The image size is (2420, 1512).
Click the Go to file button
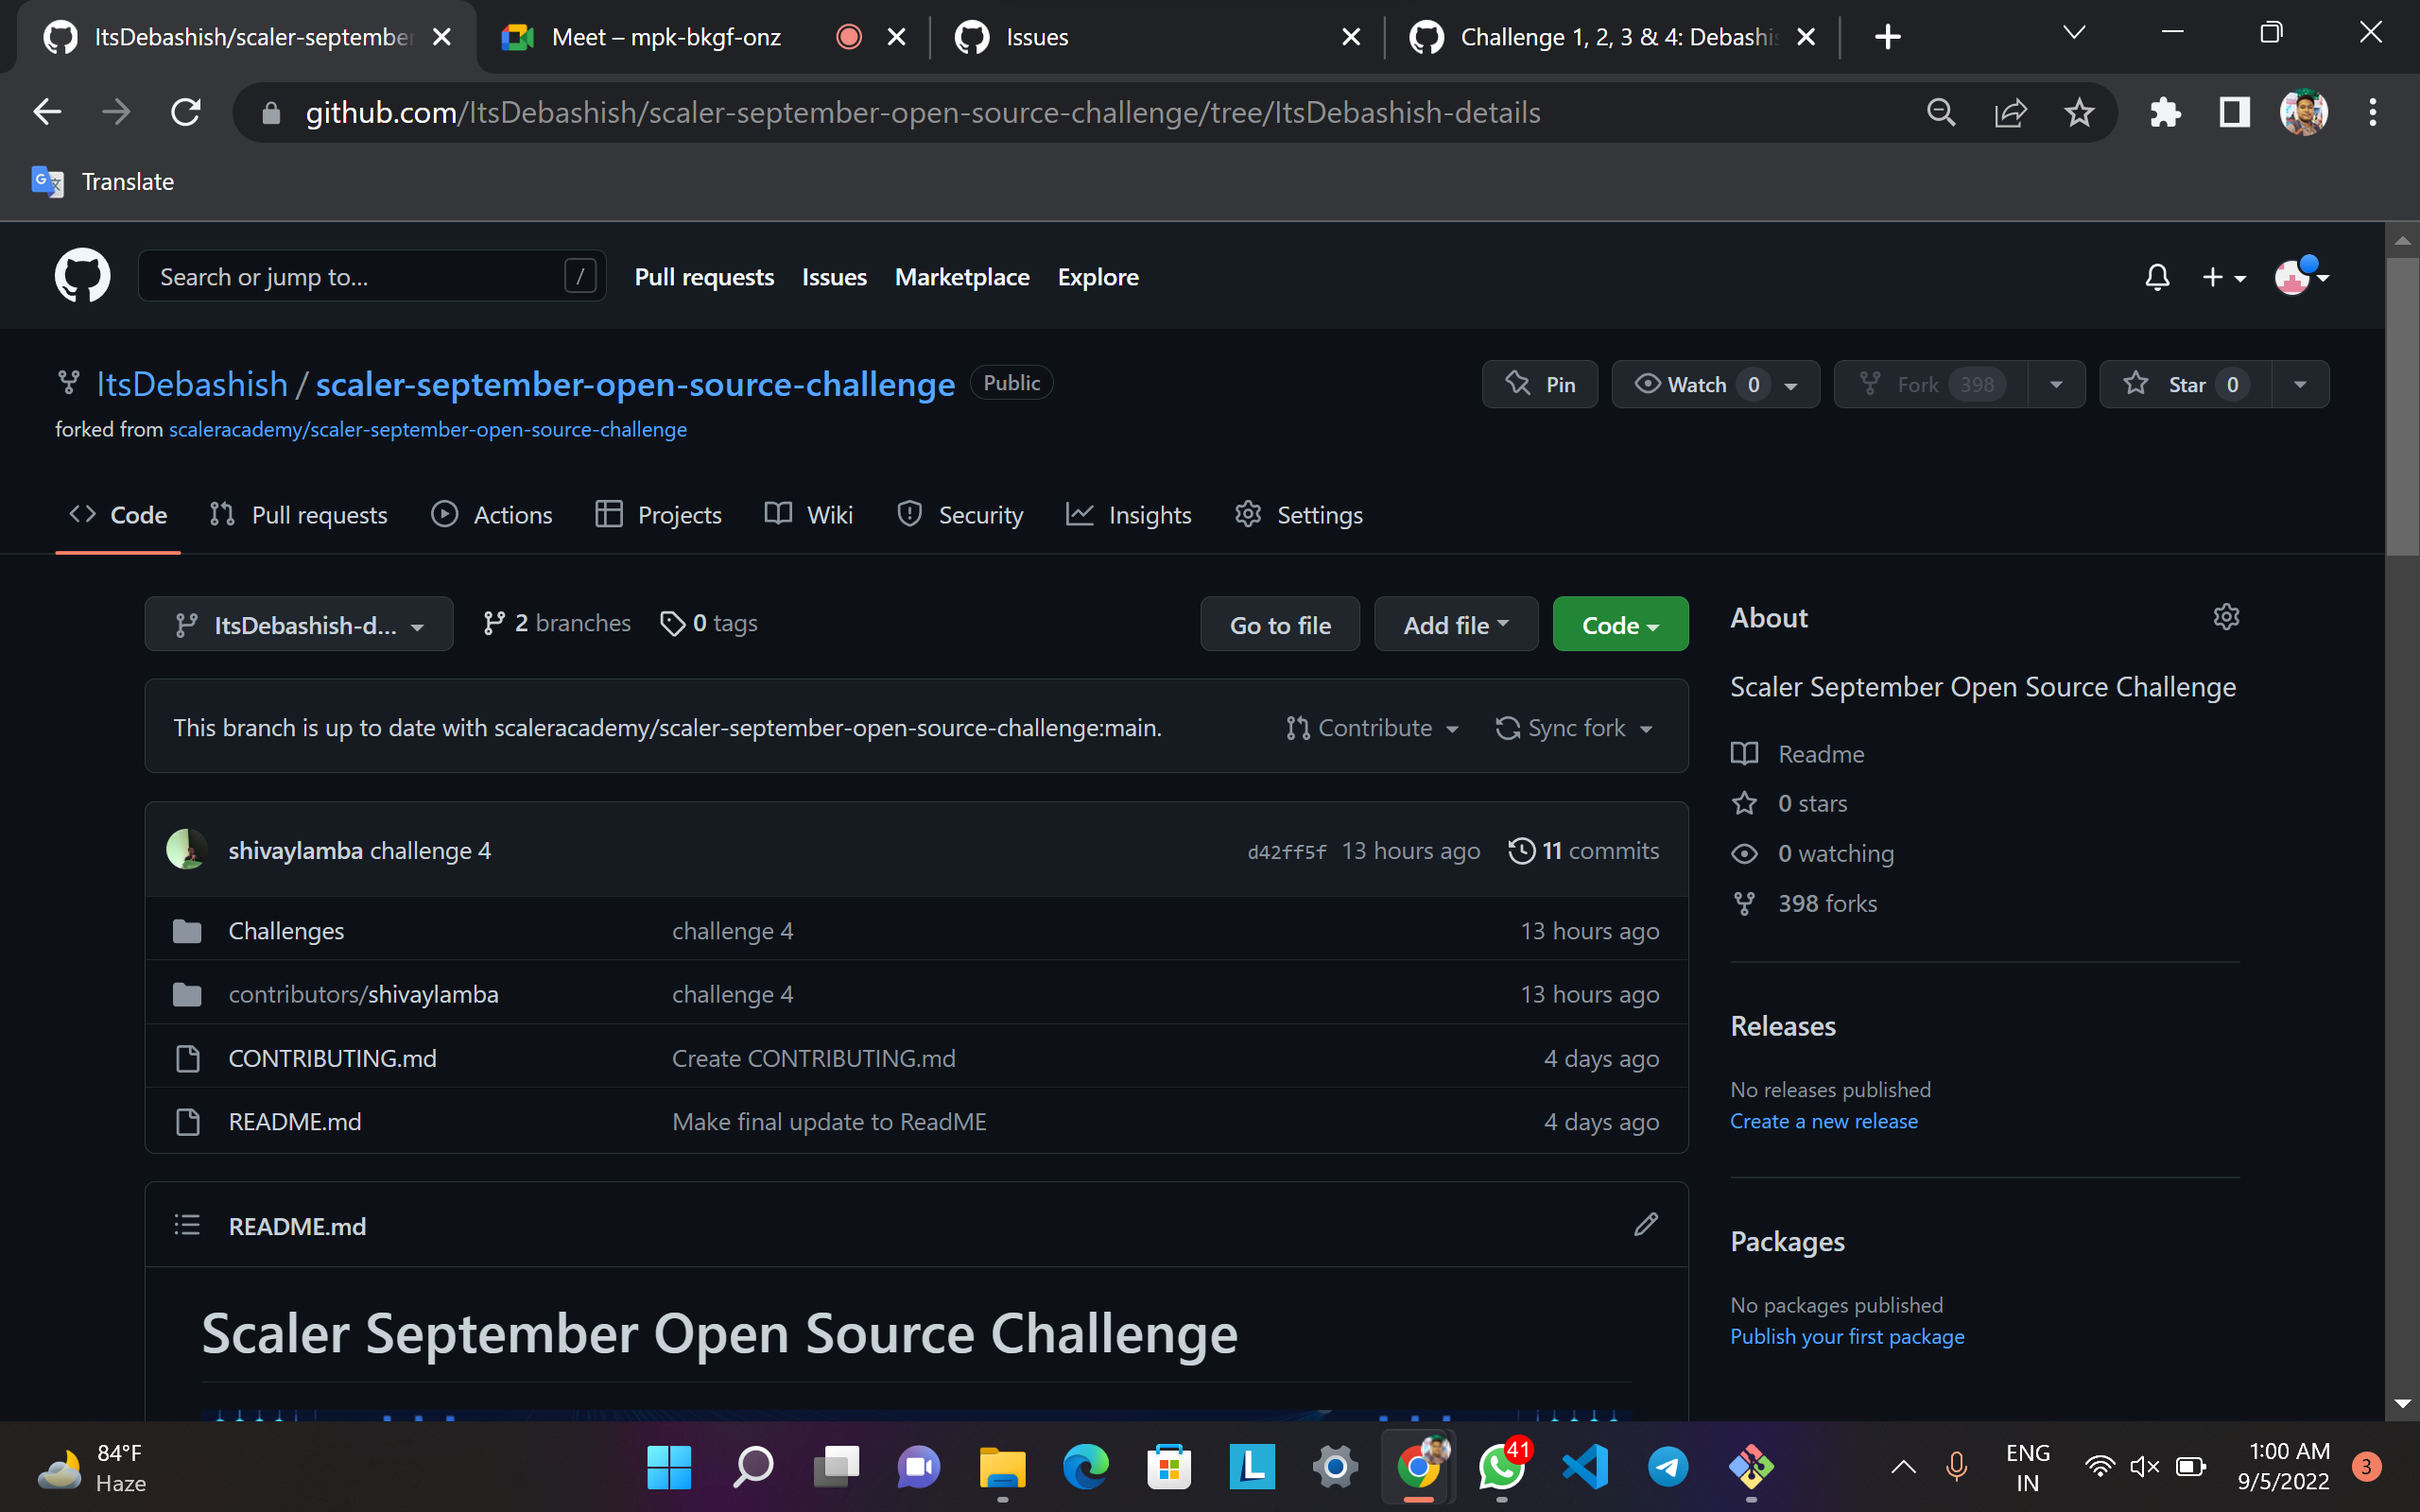pyautogui.click(x=1280, y=623)
